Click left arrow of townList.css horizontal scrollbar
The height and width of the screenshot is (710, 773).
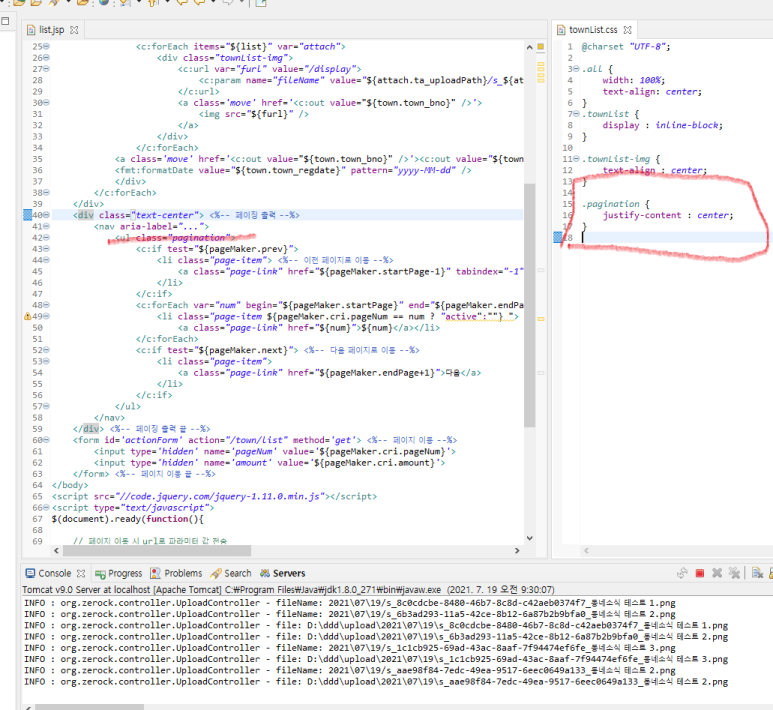click(586, 551)
